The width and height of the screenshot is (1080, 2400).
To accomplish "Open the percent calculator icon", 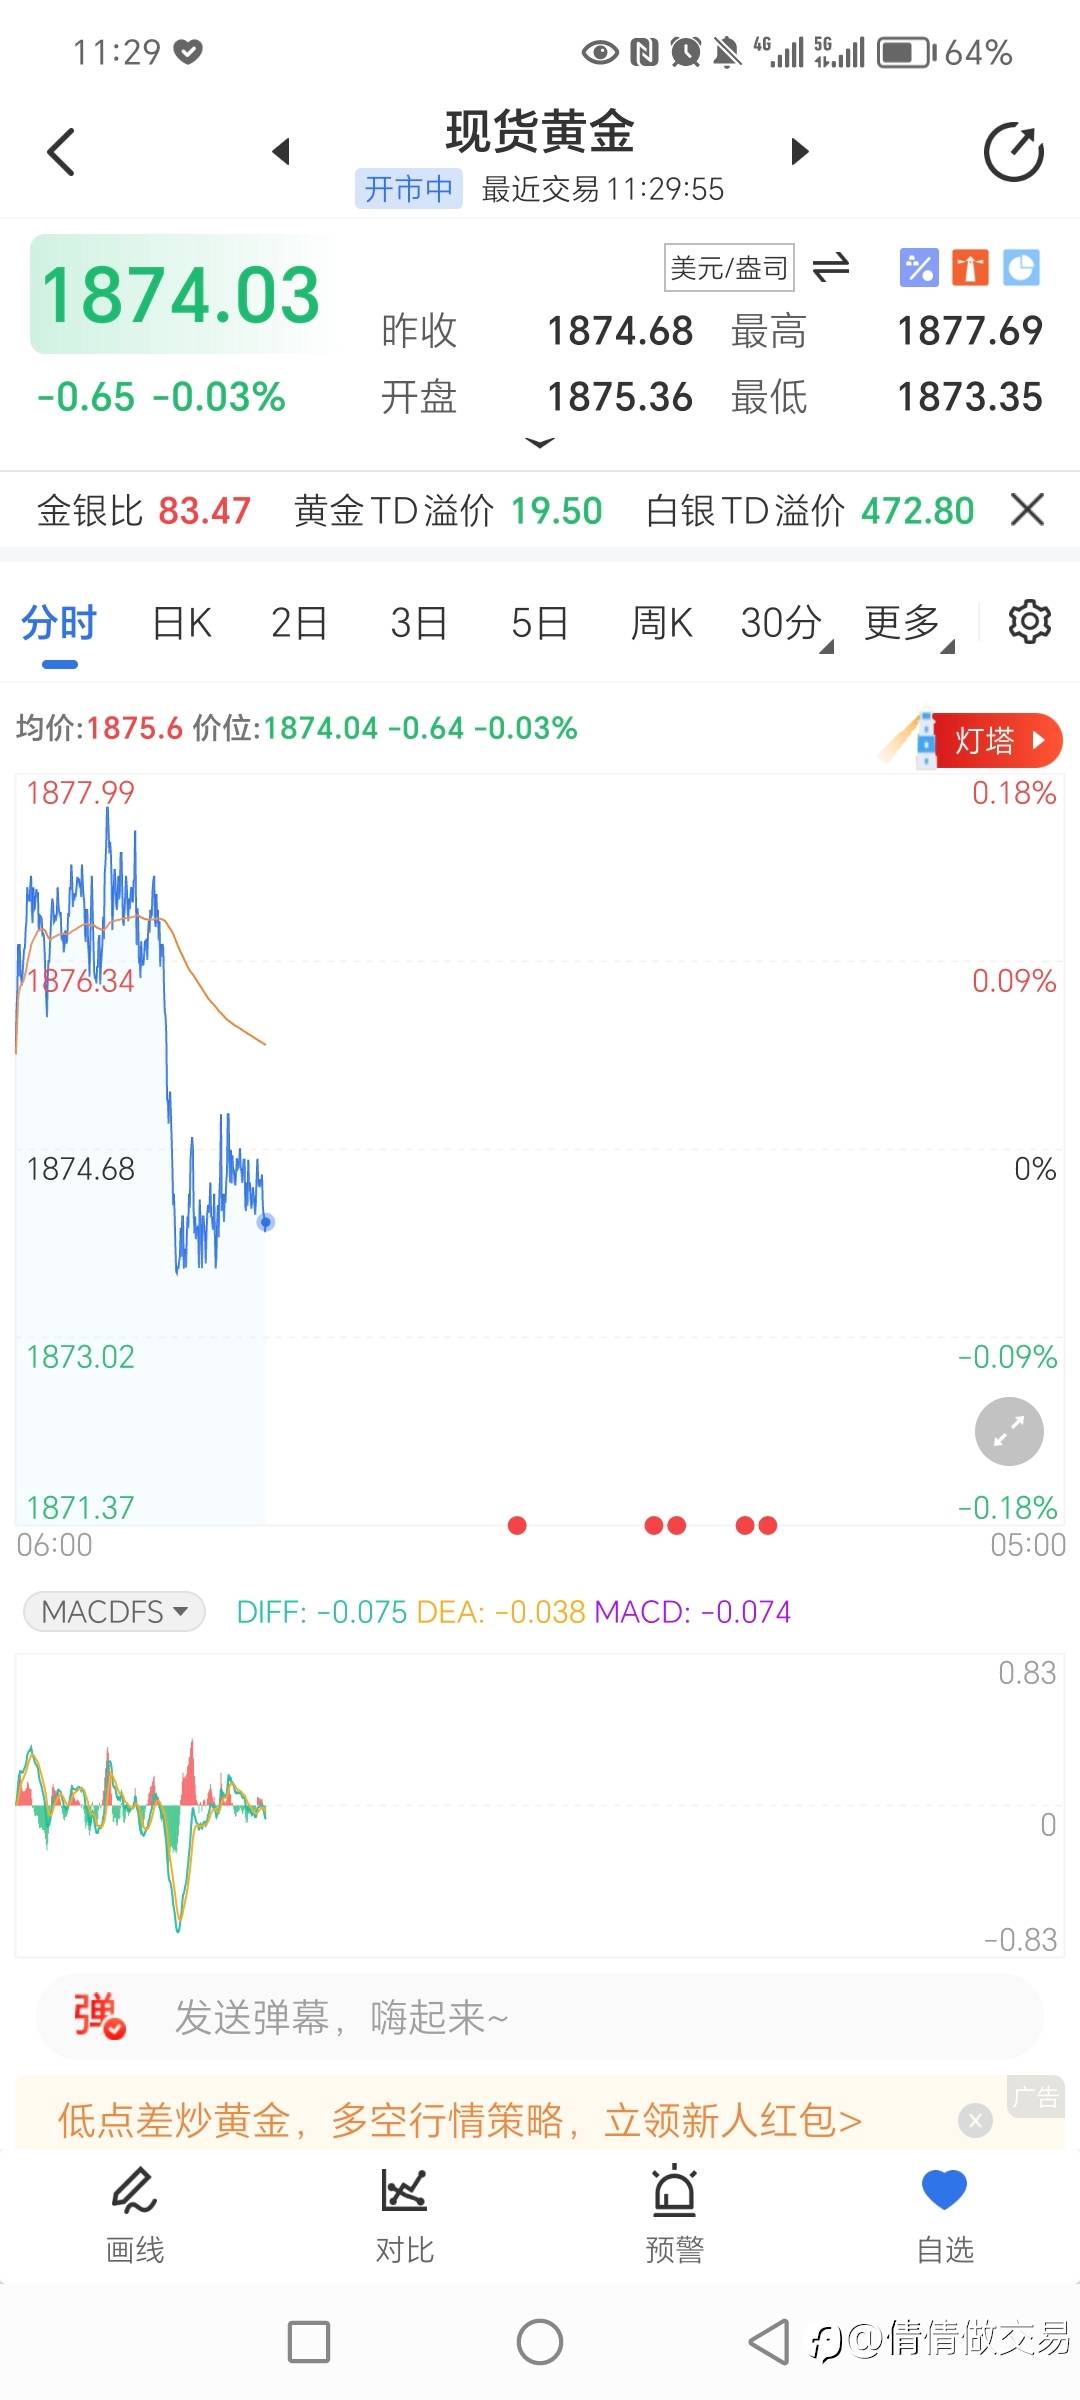I will 919,268.
